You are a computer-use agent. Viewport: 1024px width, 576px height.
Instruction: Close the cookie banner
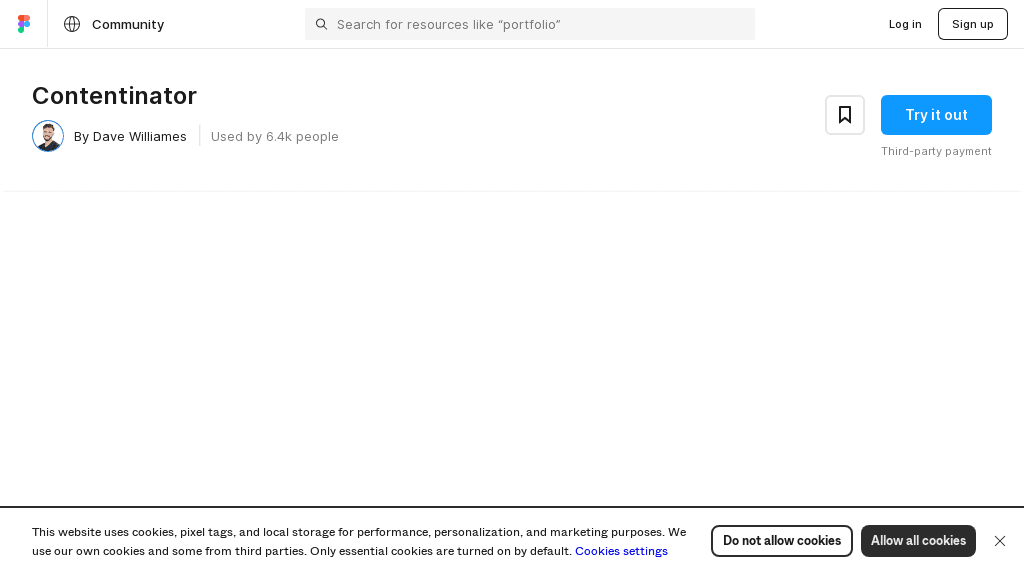pos(1000,541)
